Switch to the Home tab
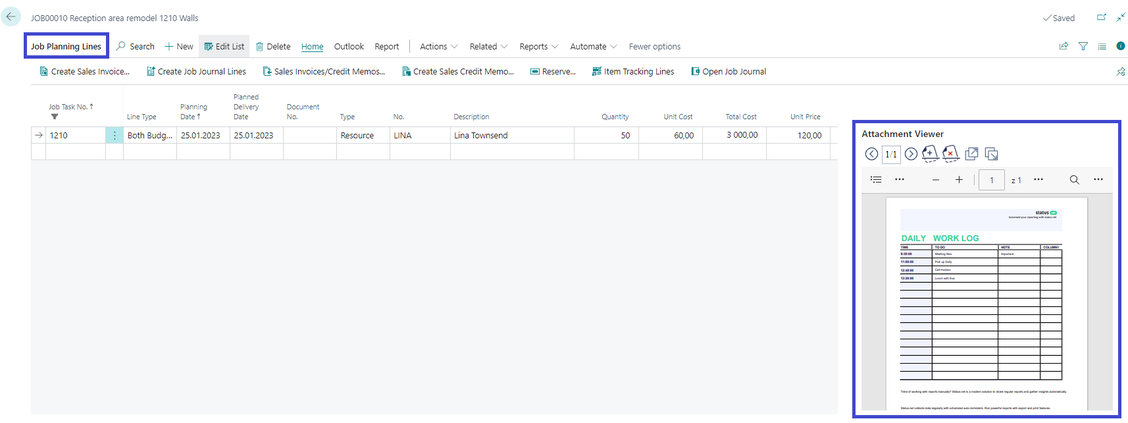The height and width of the screenshot is (423, 1128). (x=312, y=46)
